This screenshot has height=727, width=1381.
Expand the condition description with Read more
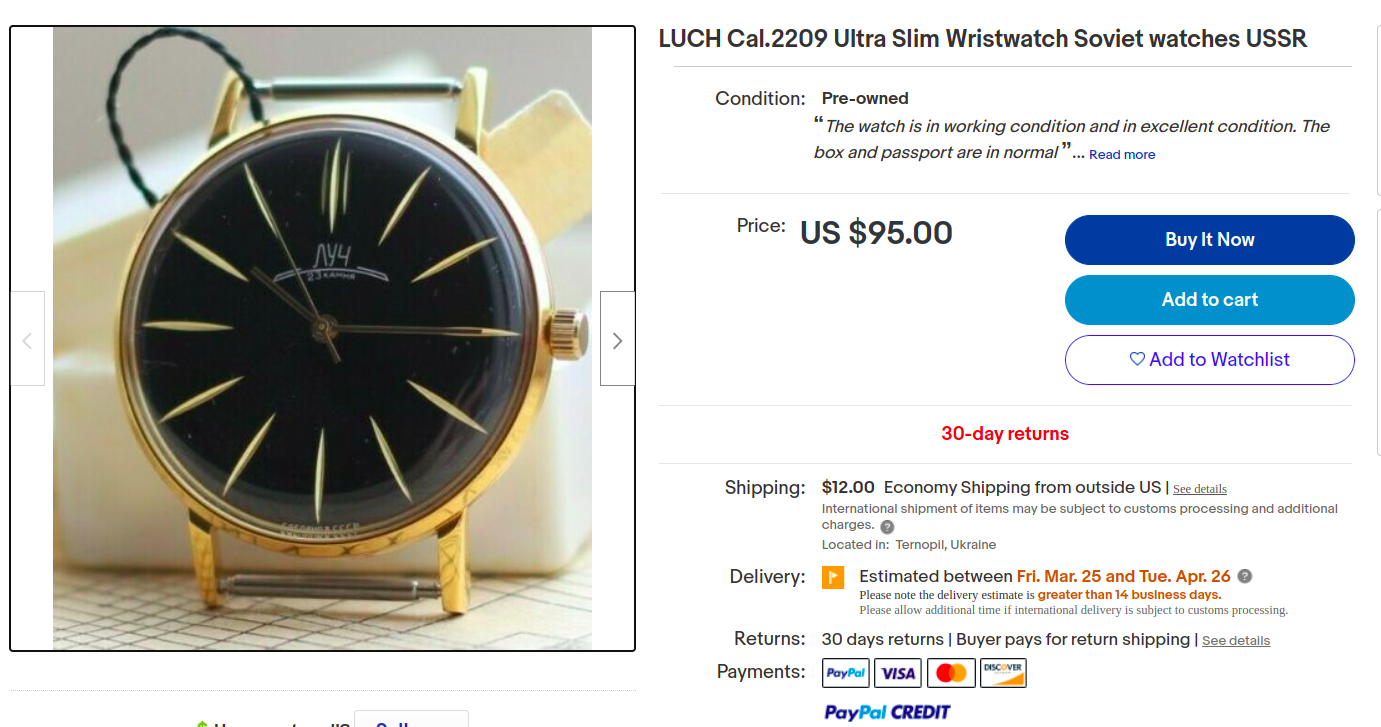1122,155
